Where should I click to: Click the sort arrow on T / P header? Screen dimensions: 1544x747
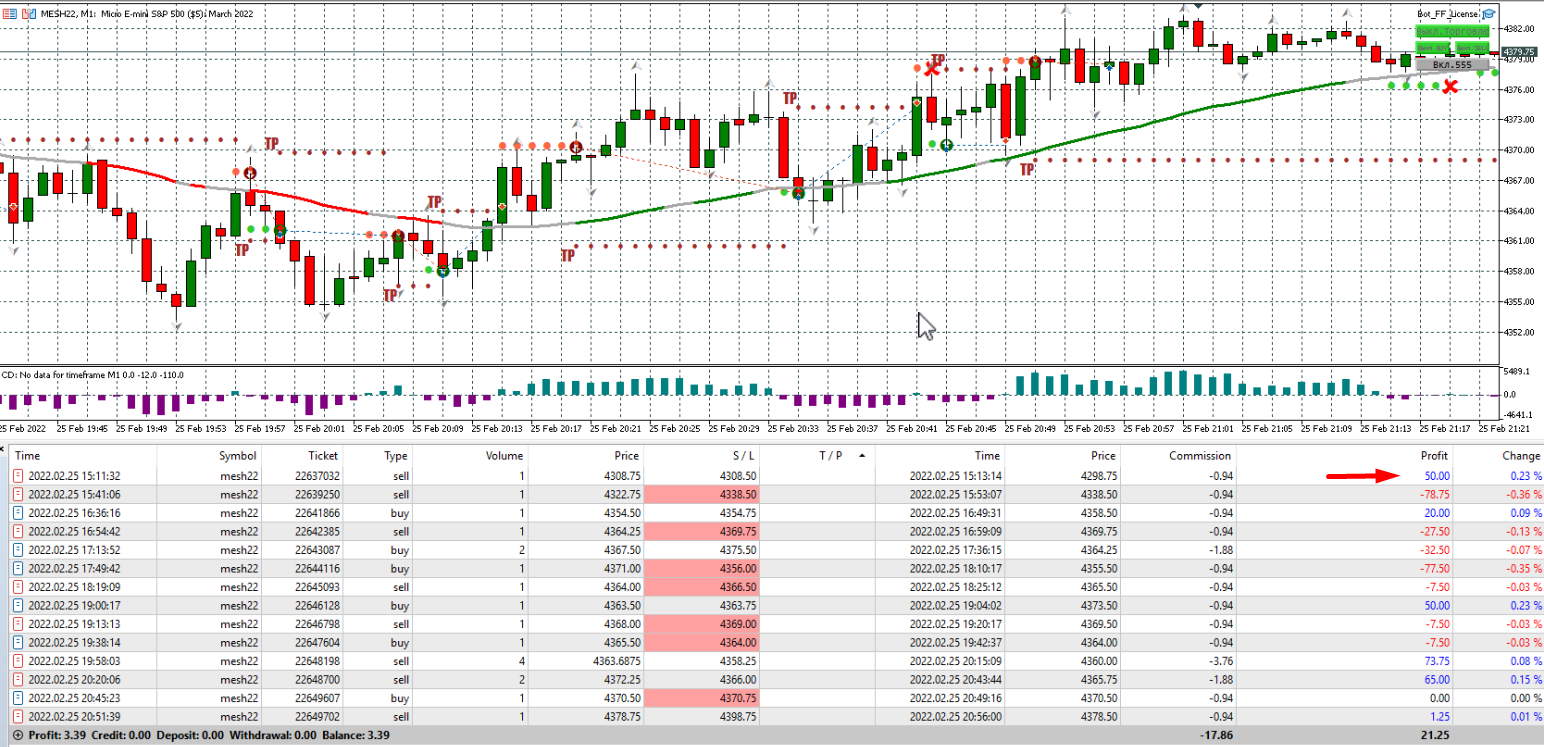(861, 455)
